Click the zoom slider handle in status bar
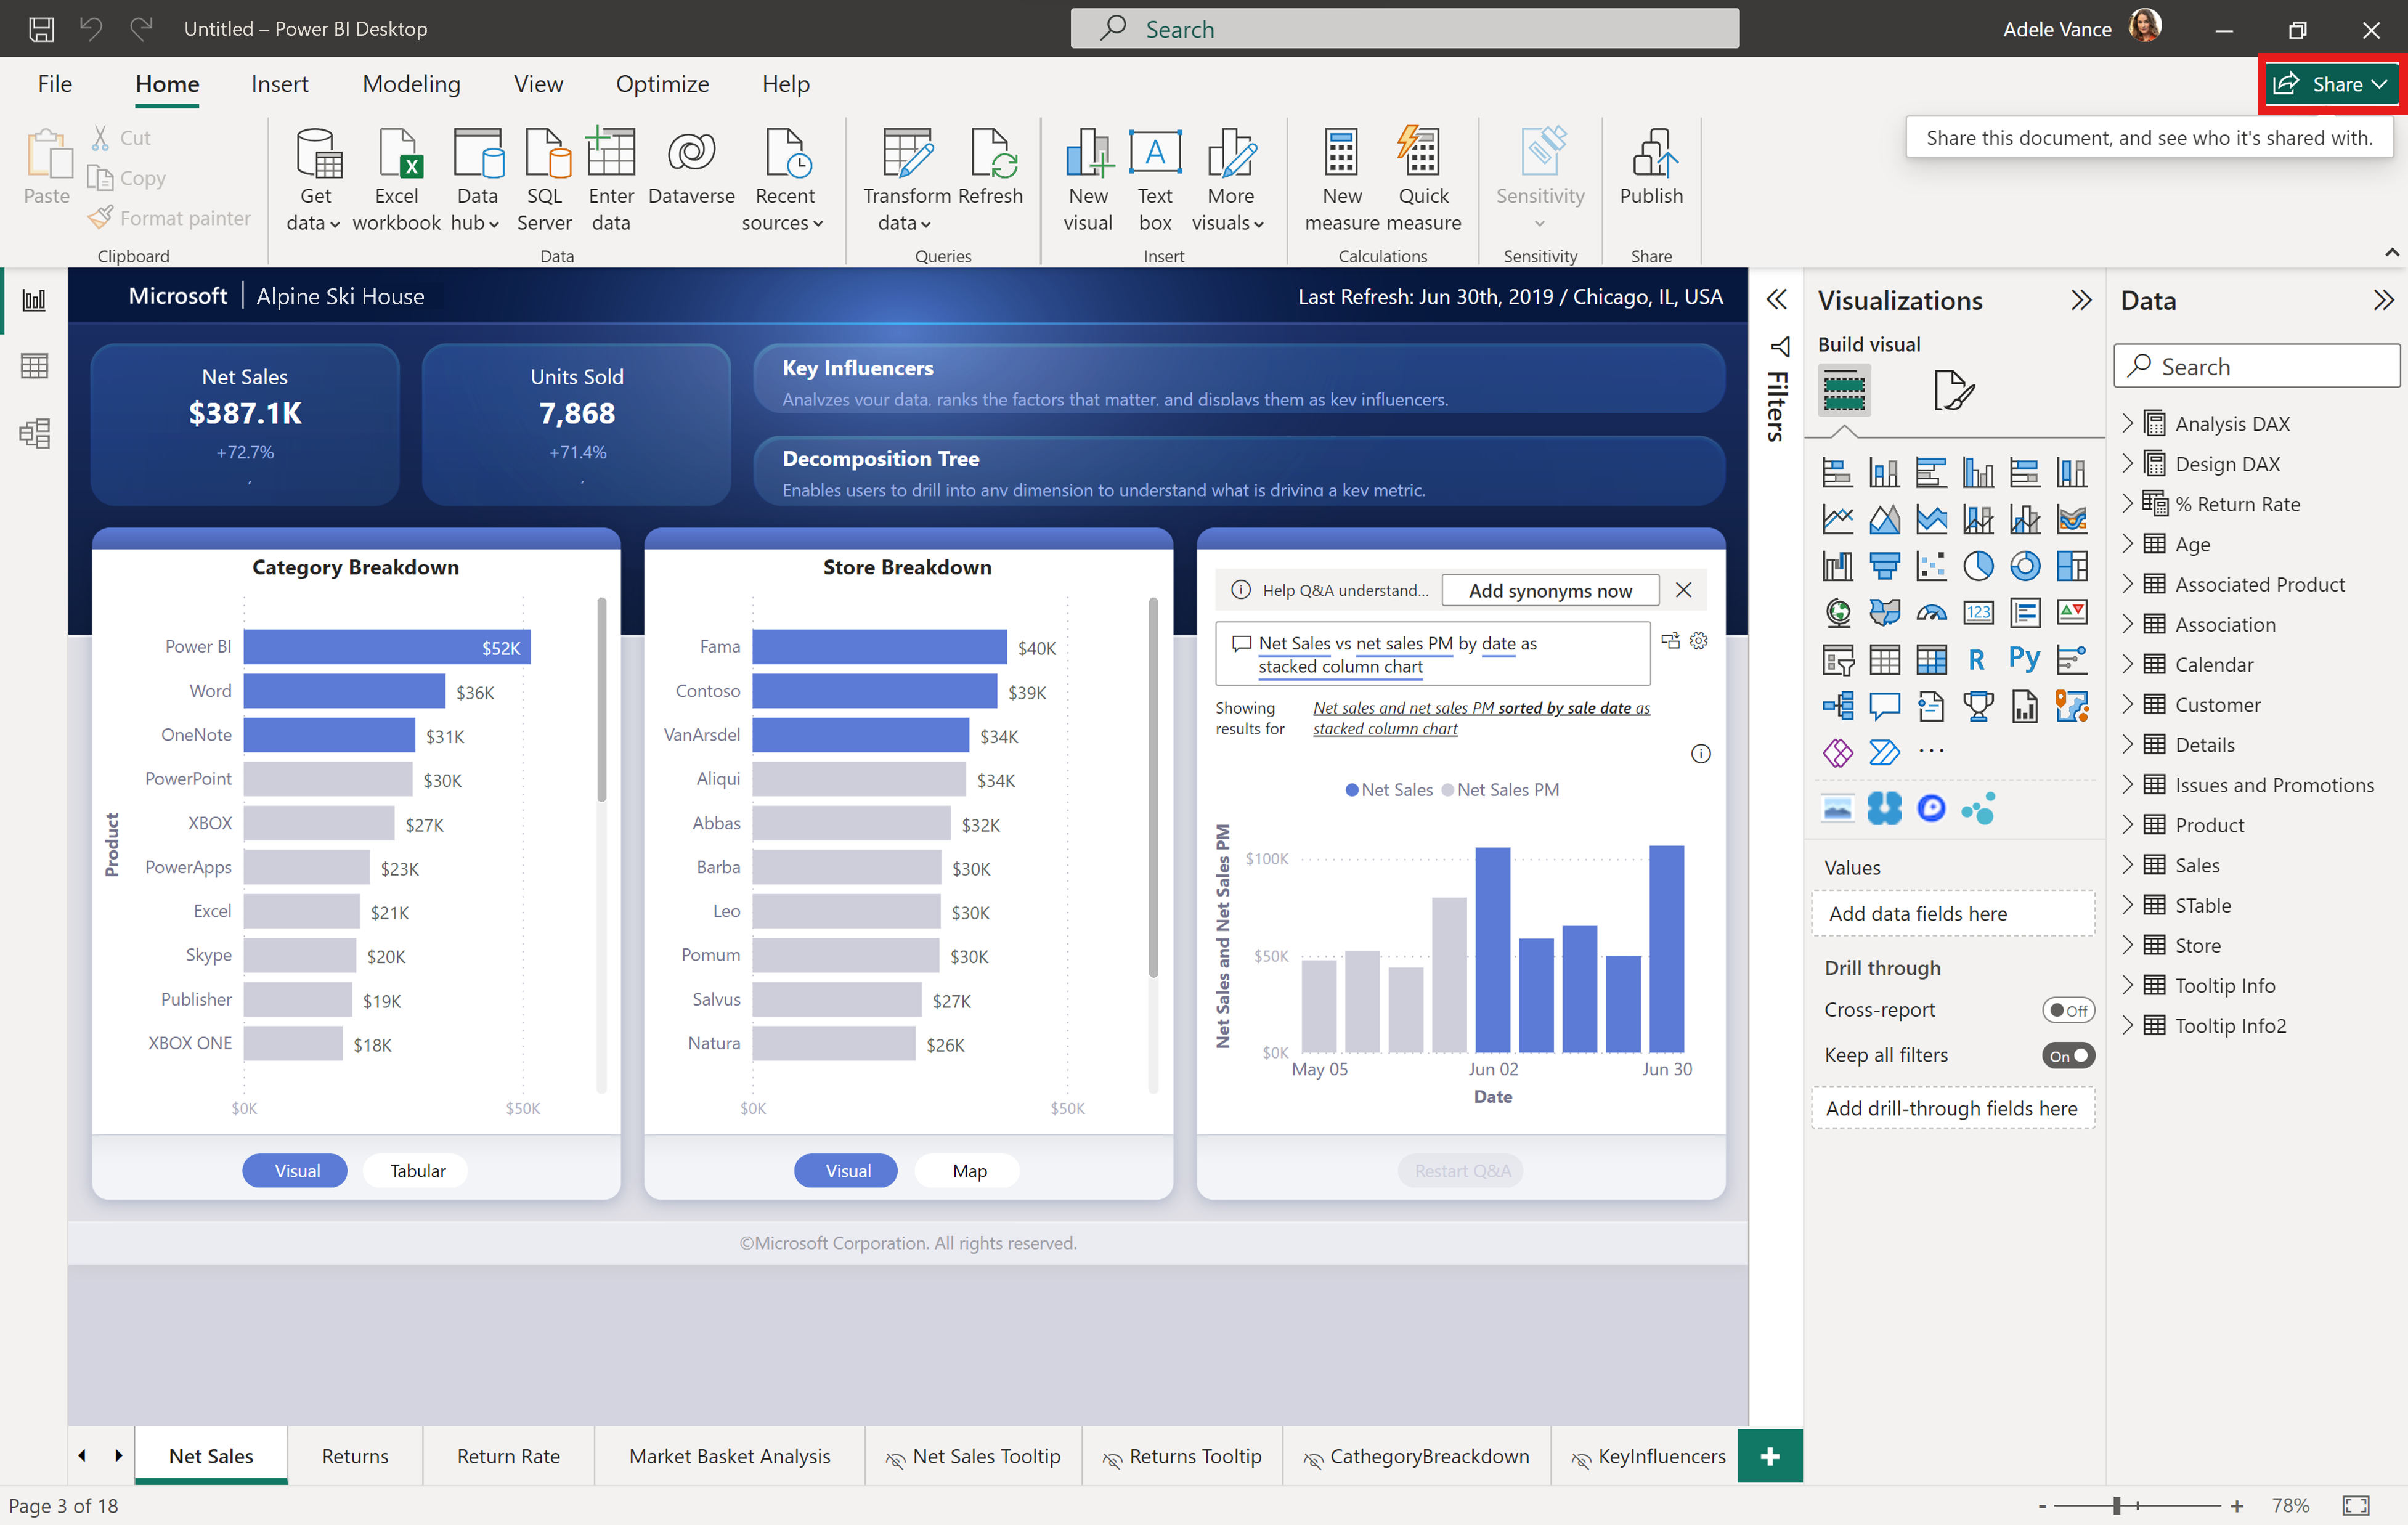Screen dimensions: 2408x1525 [x=2116, y=1505]
